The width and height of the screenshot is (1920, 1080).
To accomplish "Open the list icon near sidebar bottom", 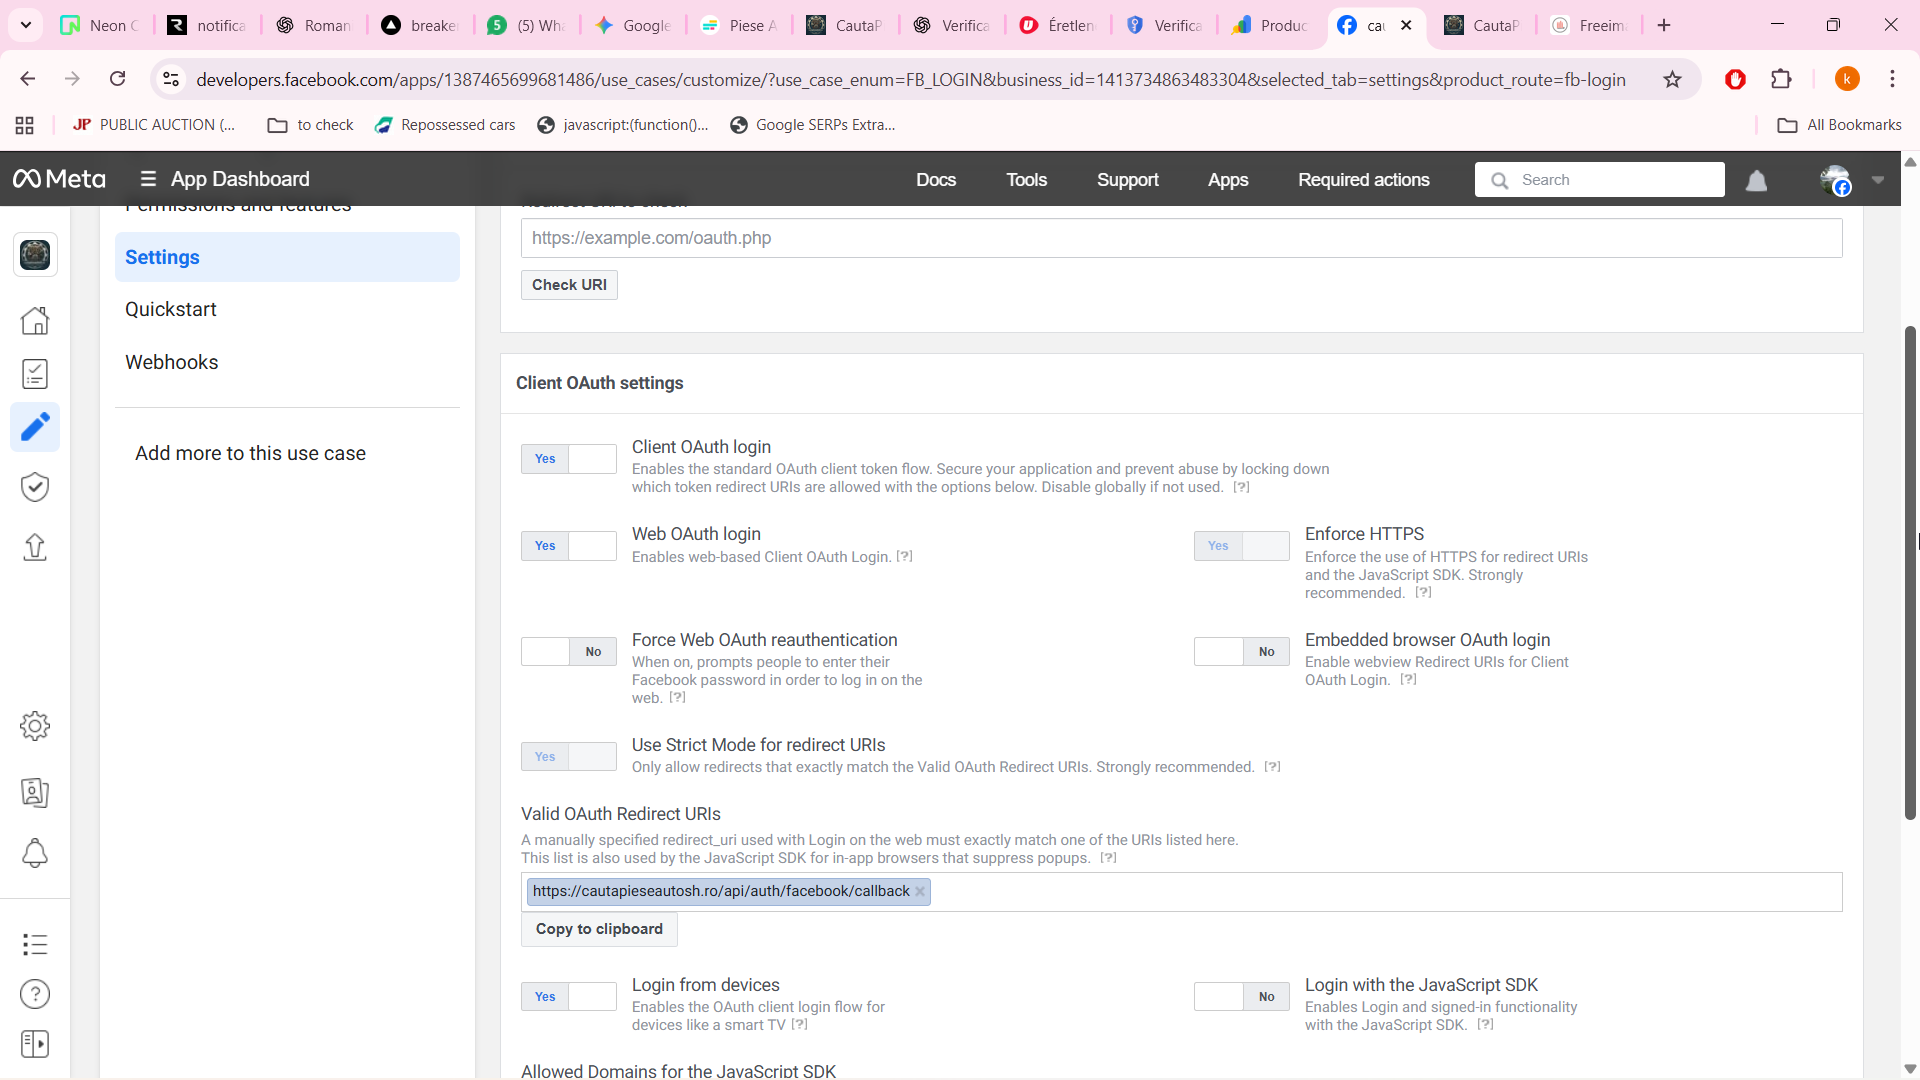I will [35, 944].
